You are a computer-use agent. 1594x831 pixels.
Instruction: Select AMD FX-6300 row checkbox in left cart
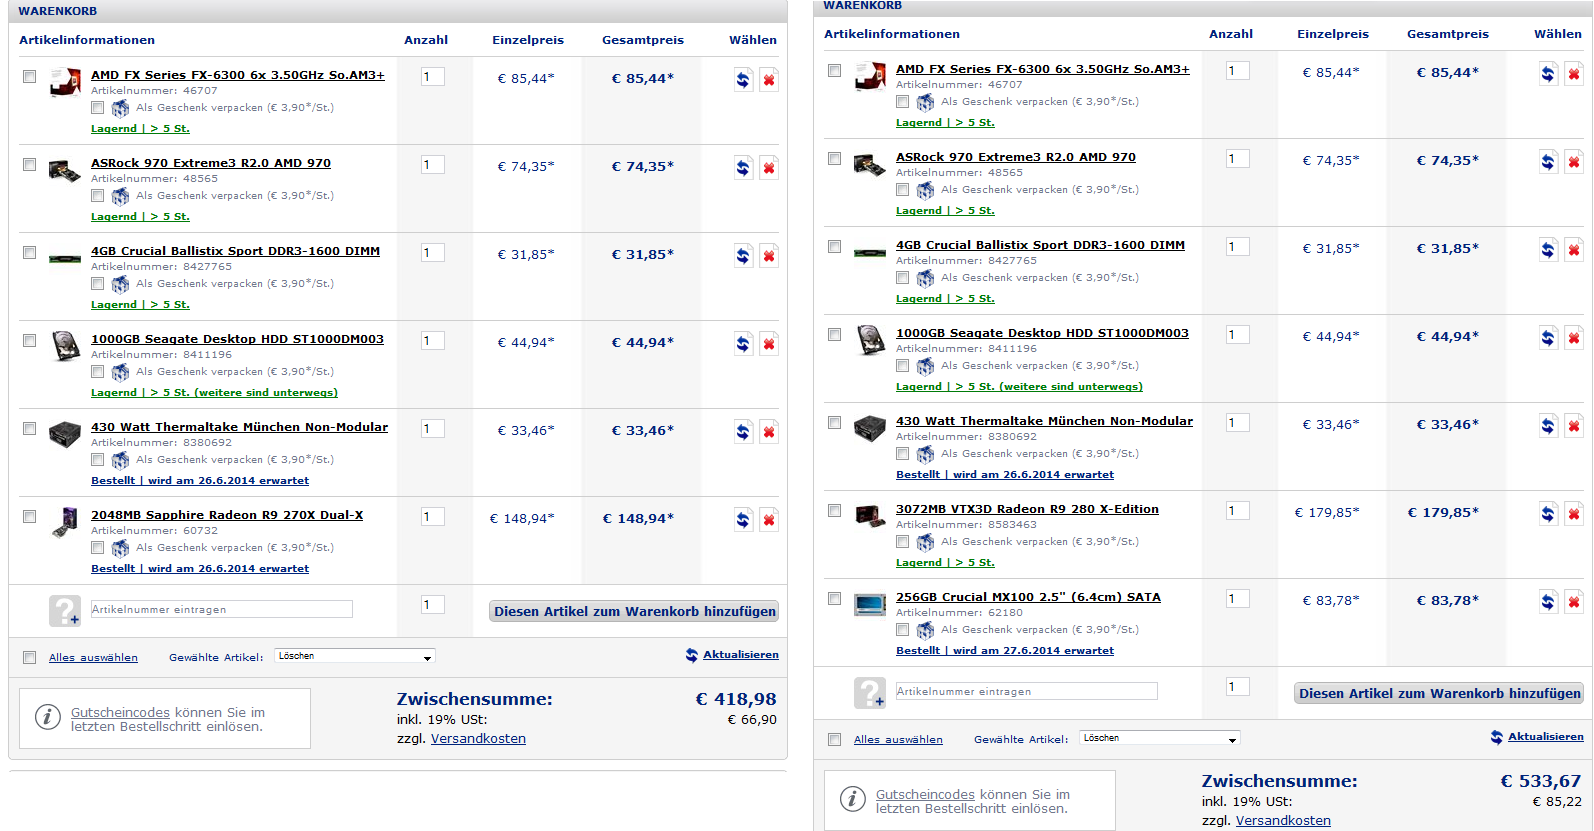pos(29,77)
